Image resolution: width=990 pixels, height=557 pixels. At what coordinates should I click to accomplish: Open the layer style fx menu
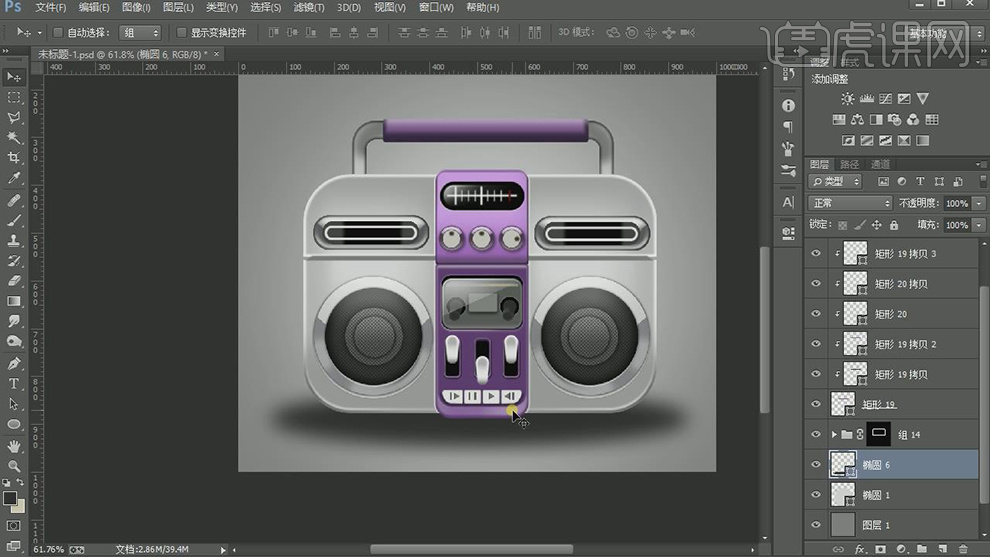(x=860, y=549)
